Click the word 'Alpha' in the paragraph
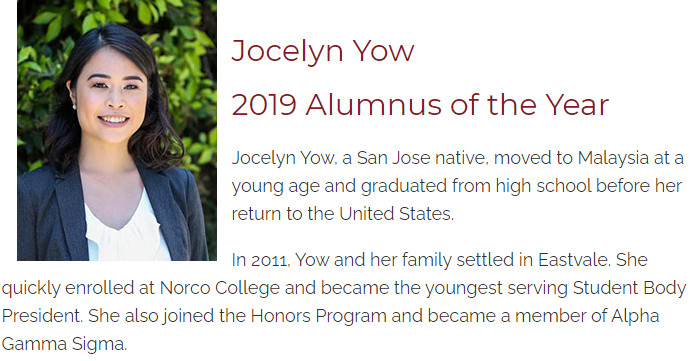Image resolution: width=696 pixels, height=361 pixels. click(x=635, y=316)
